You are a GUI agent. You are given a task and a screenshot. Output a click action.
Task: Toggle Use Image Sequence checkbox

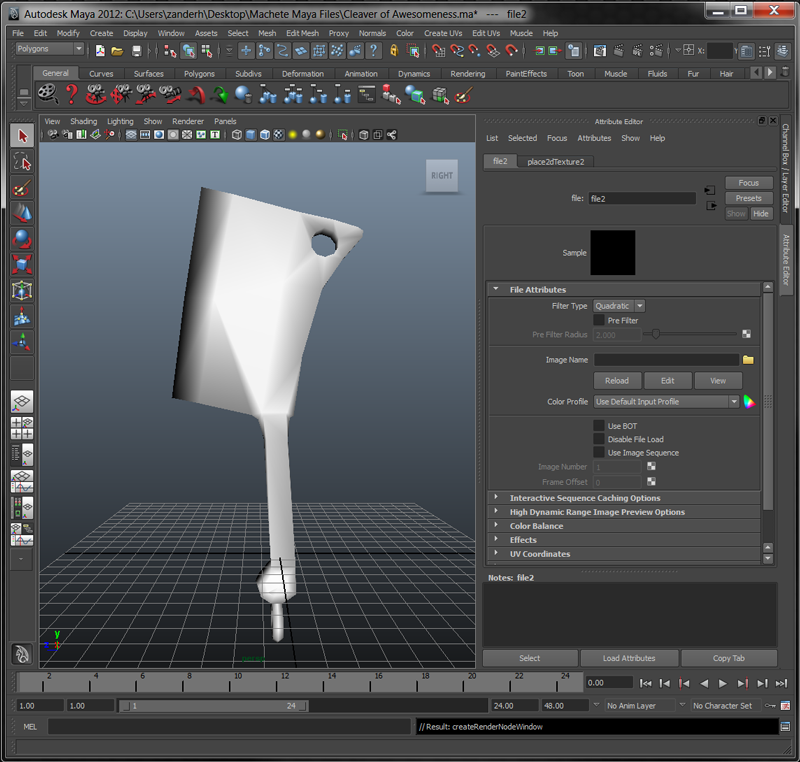tap(599, 453)
